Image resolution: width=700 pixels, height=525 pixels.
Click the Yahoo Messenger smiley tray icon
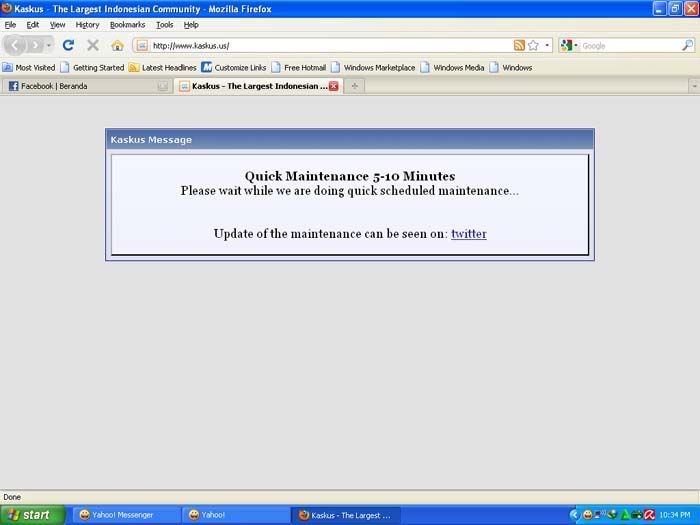click(x=587, y=515)
